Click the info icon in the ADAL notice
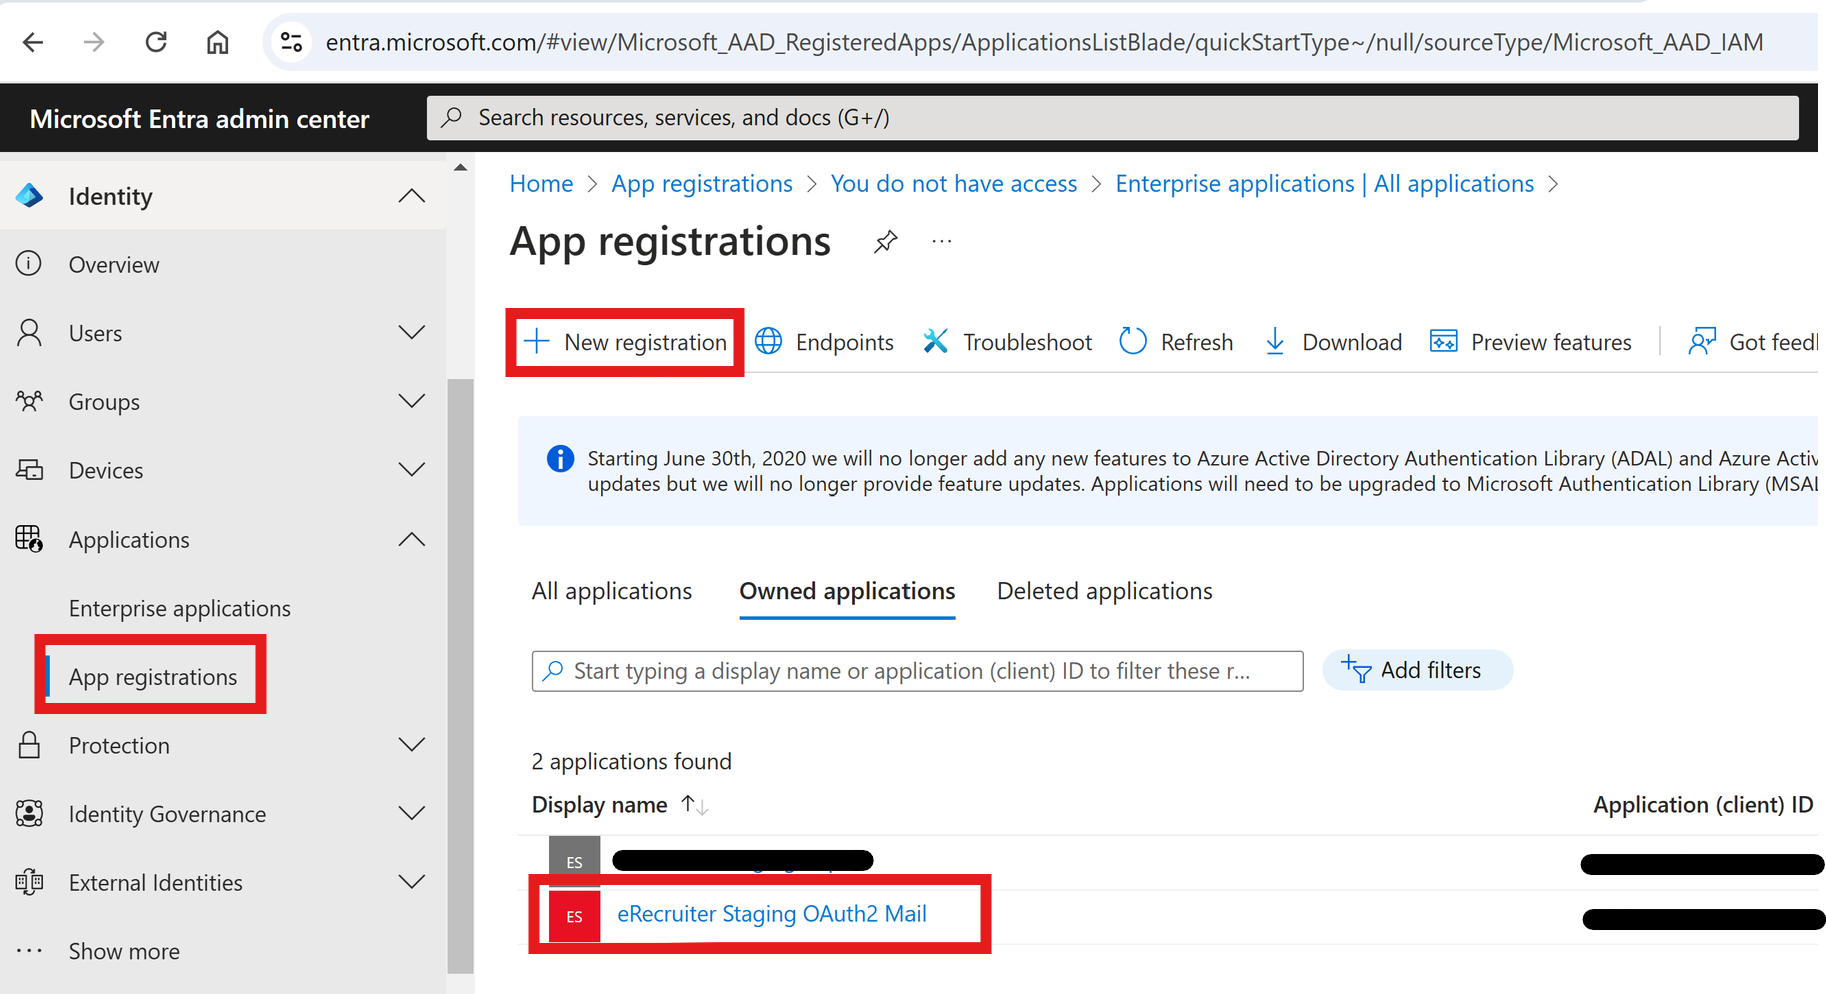 point(561,459)
